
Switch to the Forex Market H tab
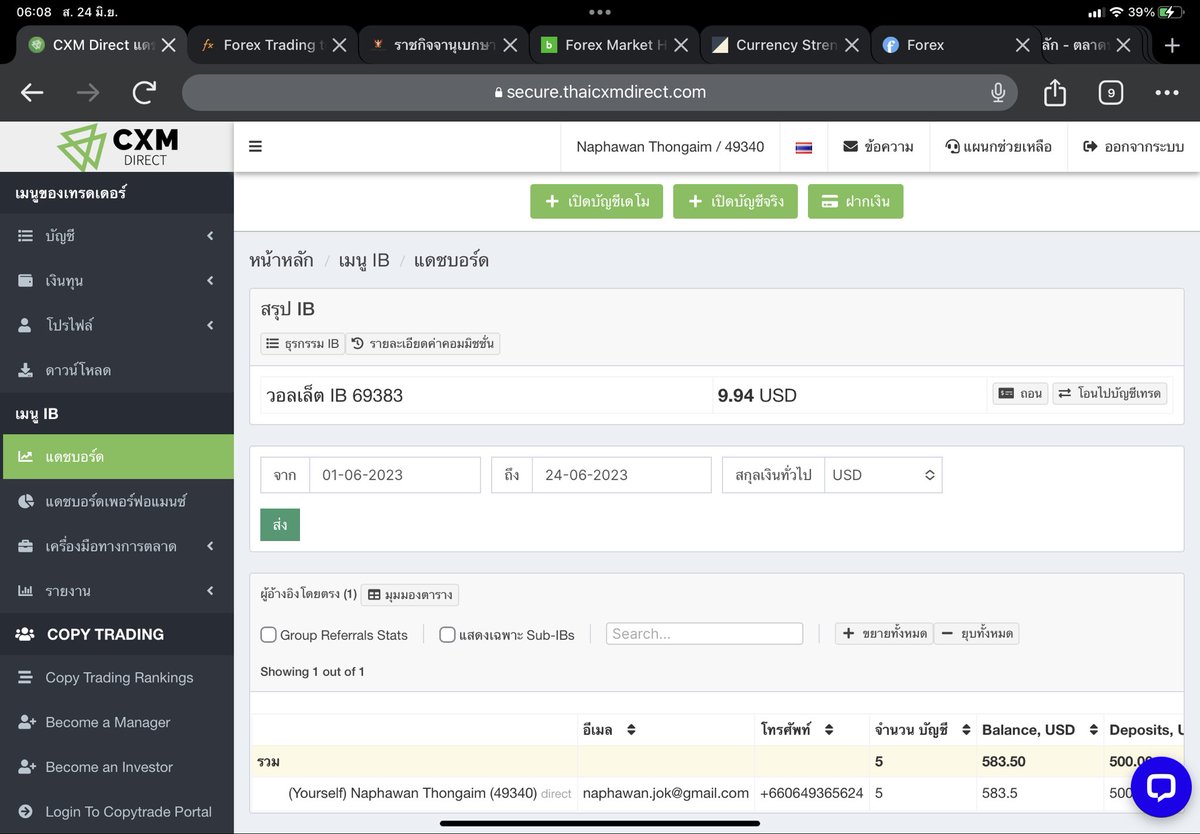[x=615, y=45]
